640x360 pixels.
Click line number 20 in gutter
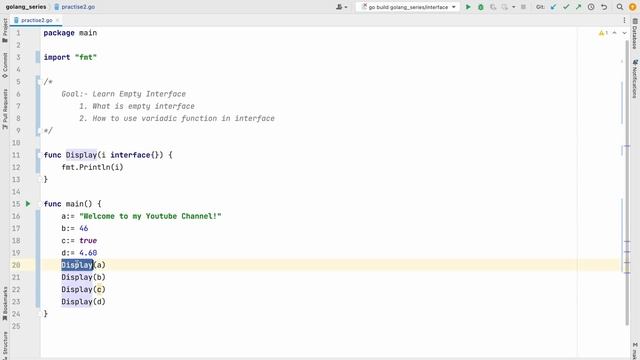point(16,265)
